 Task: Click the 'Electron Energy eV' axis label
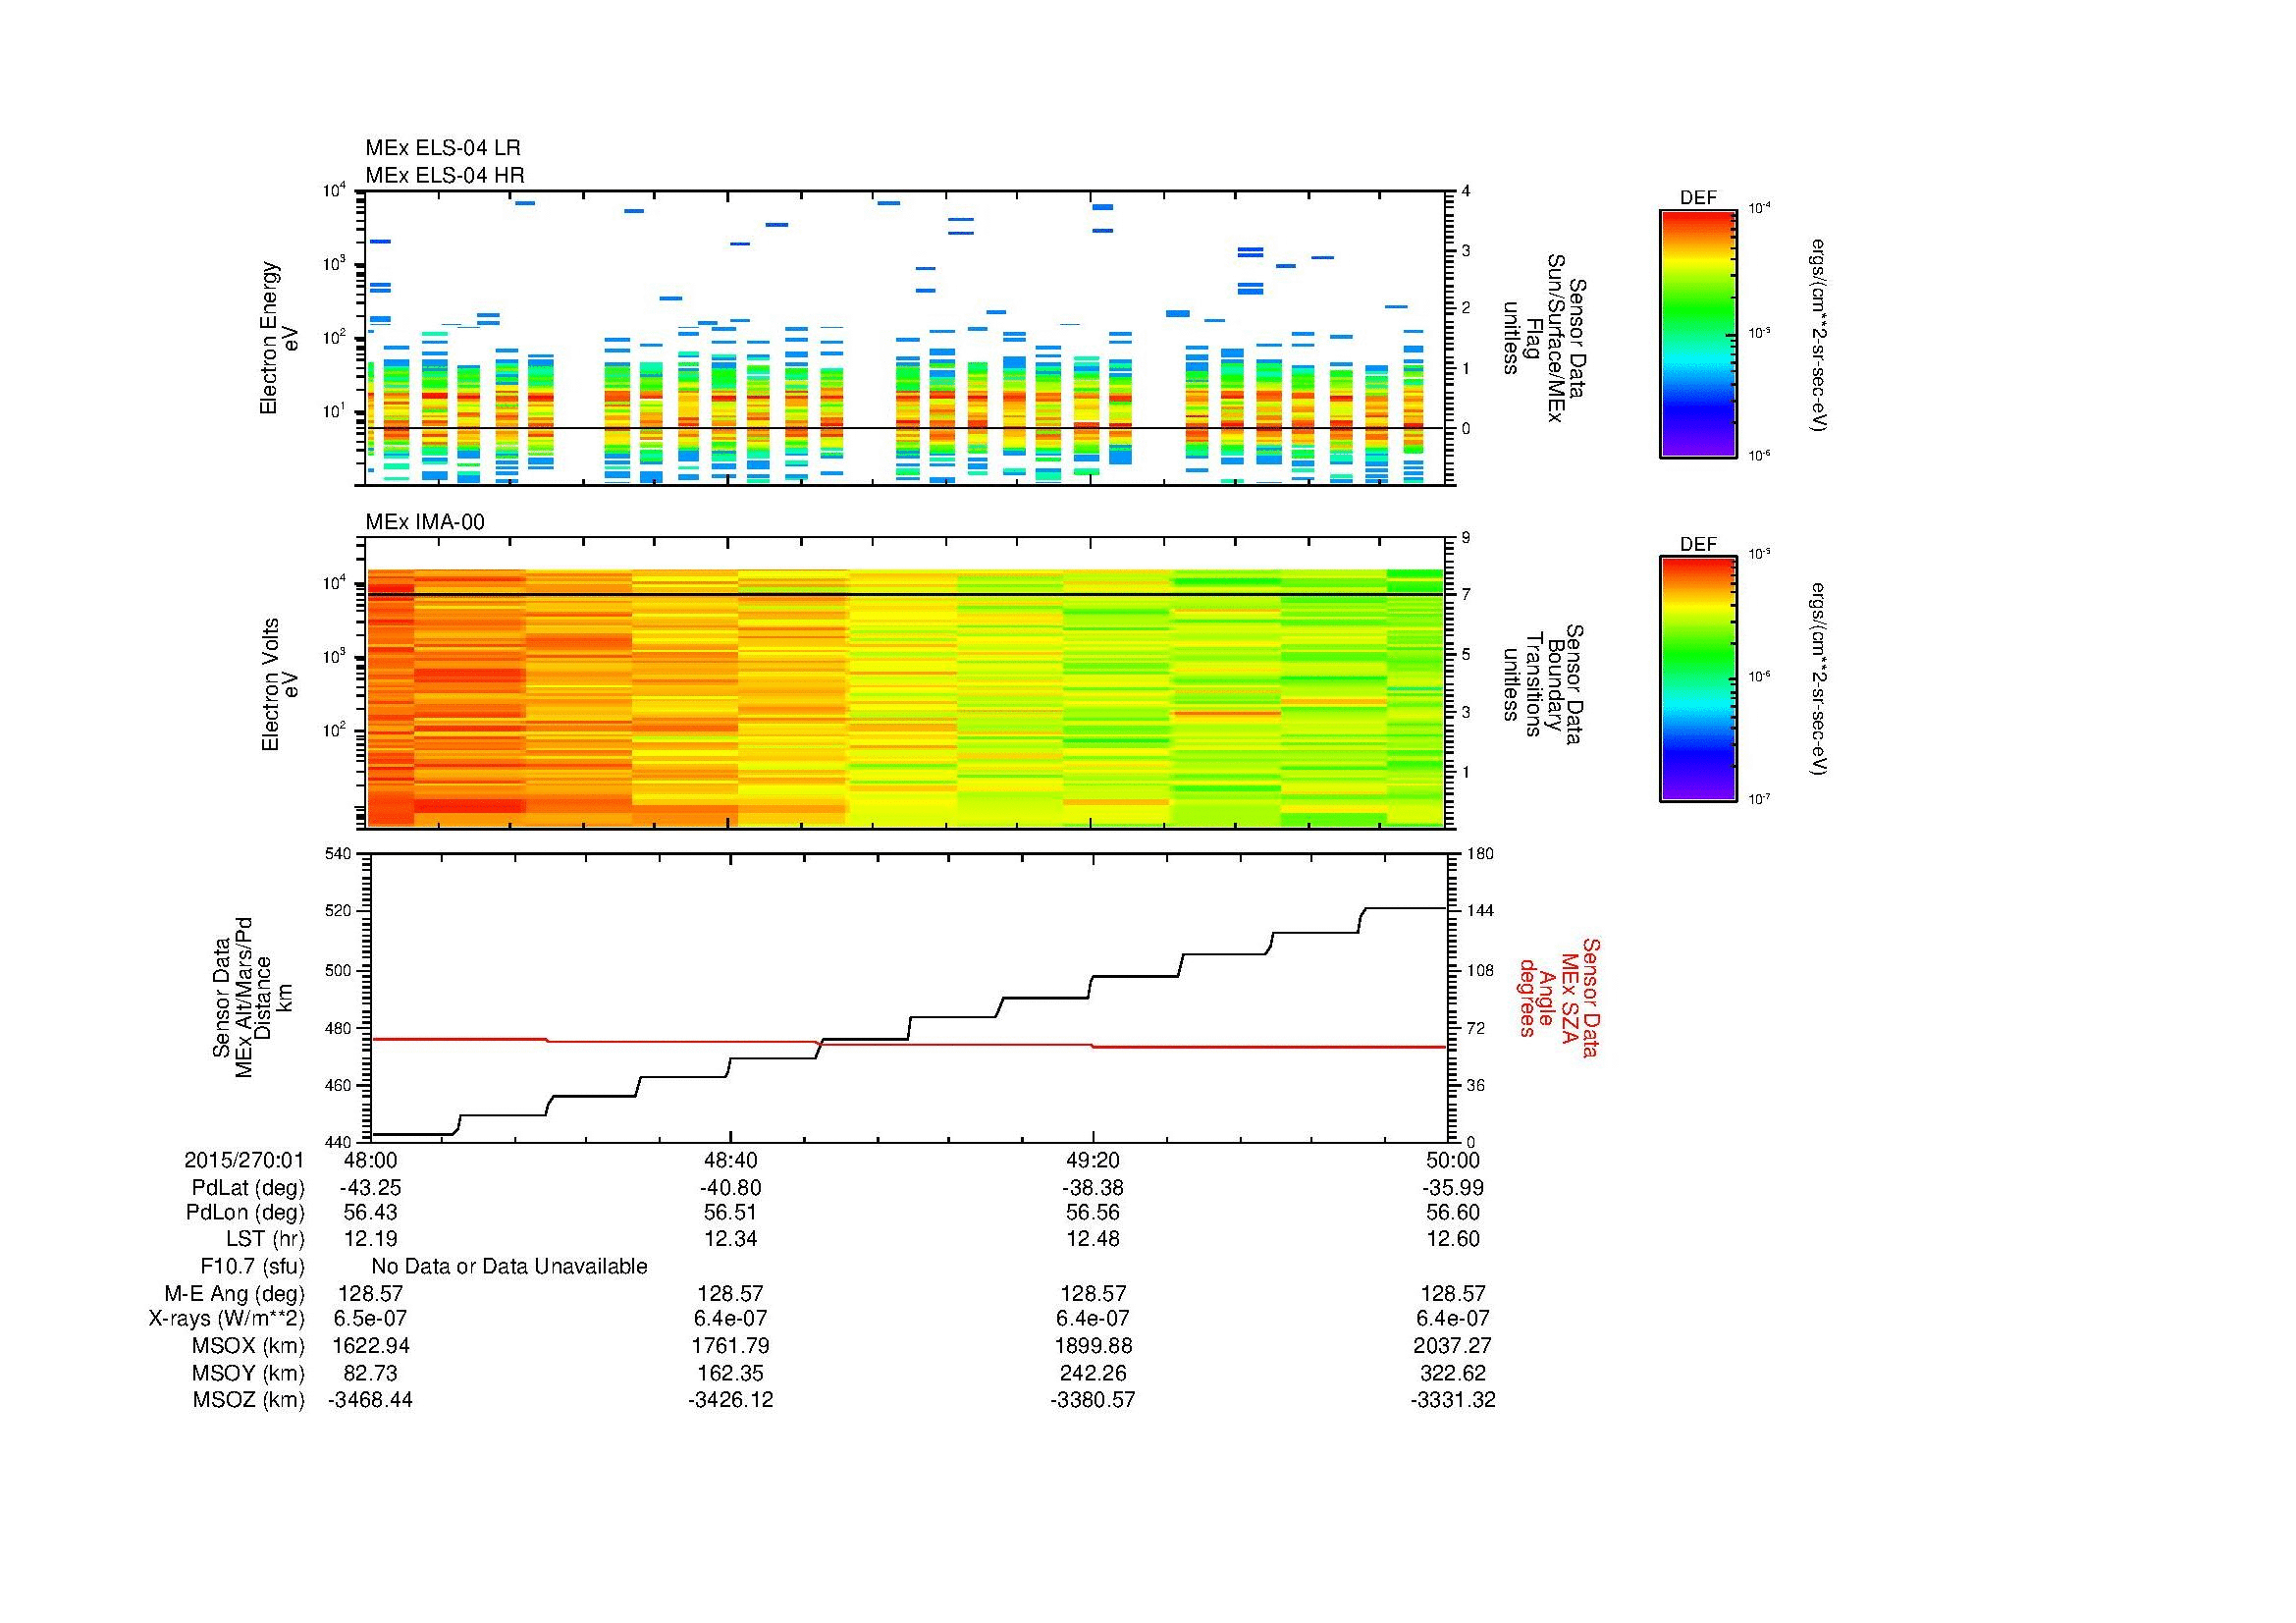click(x=279, y=338)
